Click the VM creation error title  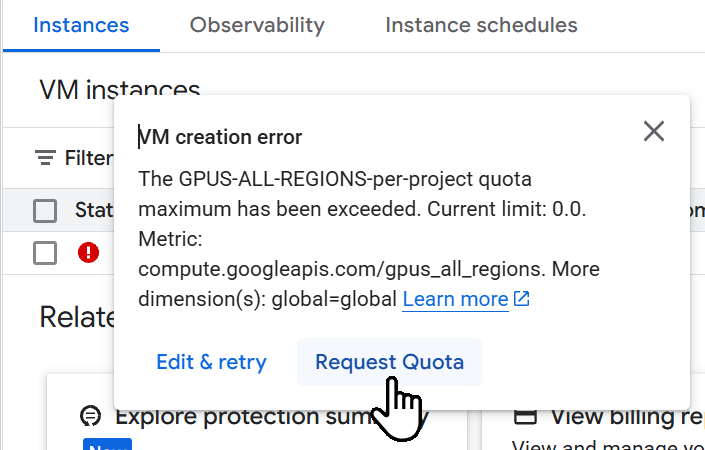[220, 137]
